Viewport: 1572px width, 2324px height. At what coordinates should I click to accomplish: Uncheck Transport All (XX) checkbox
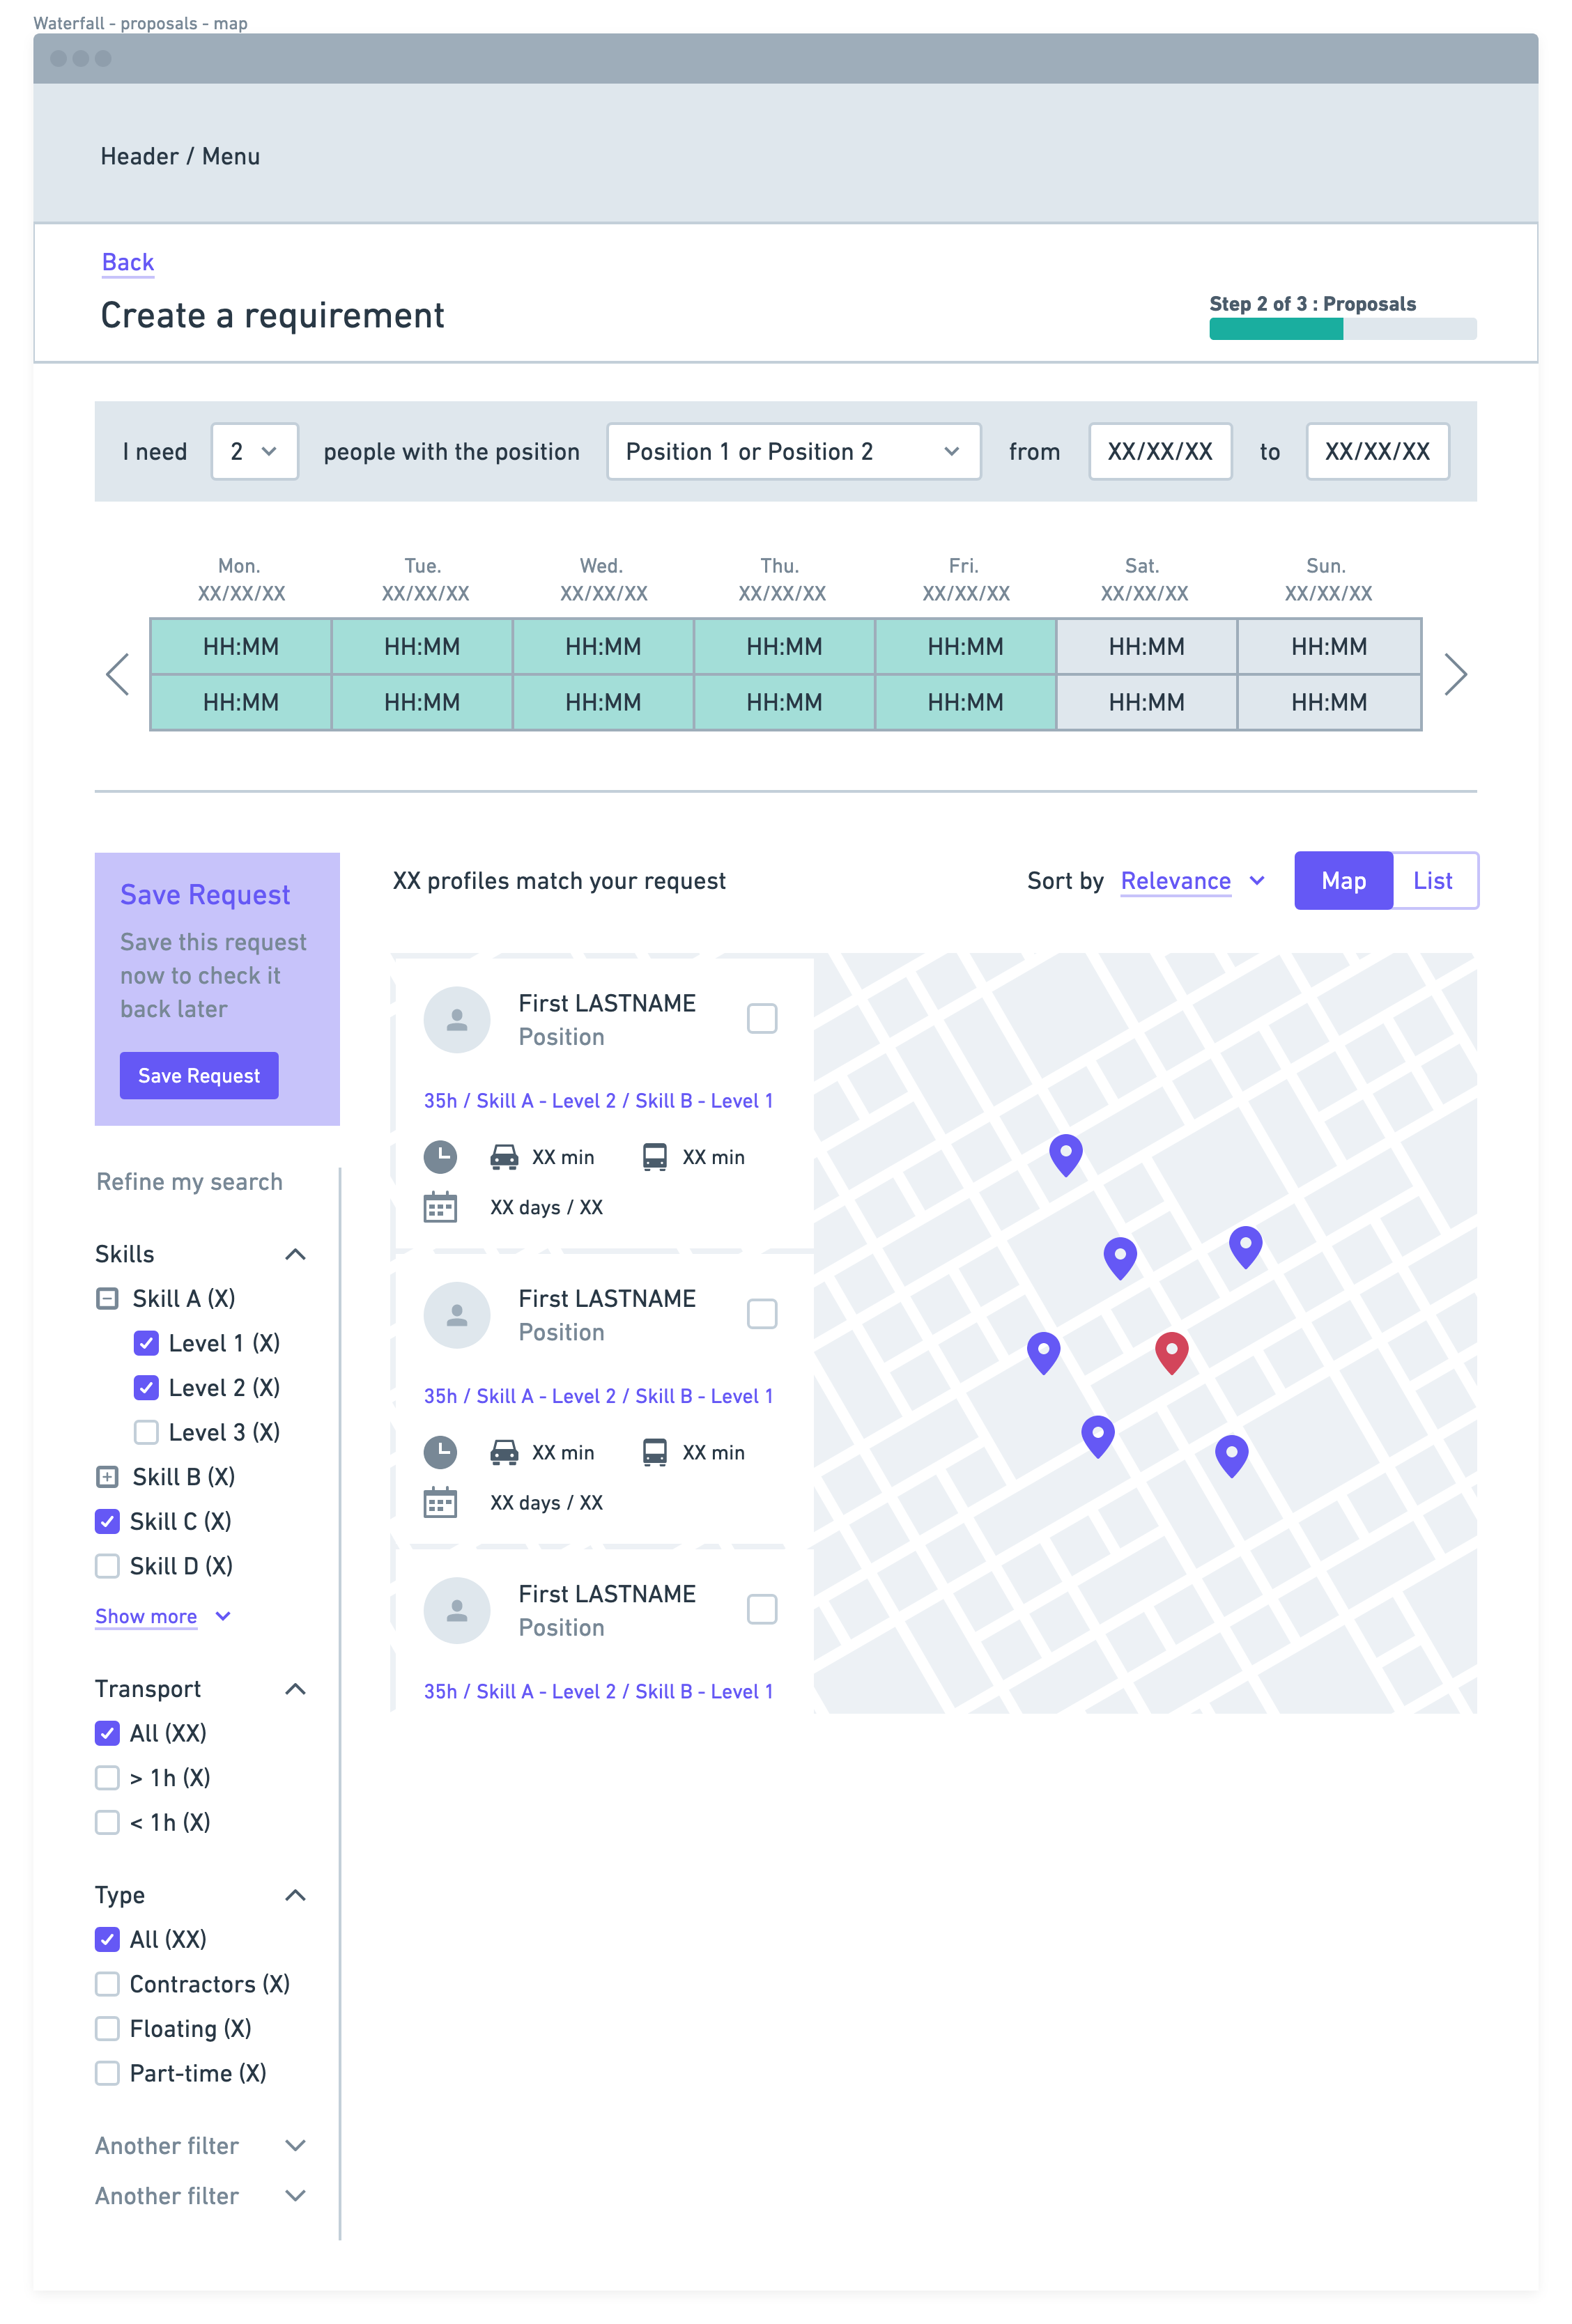[x=107, y=1733]
